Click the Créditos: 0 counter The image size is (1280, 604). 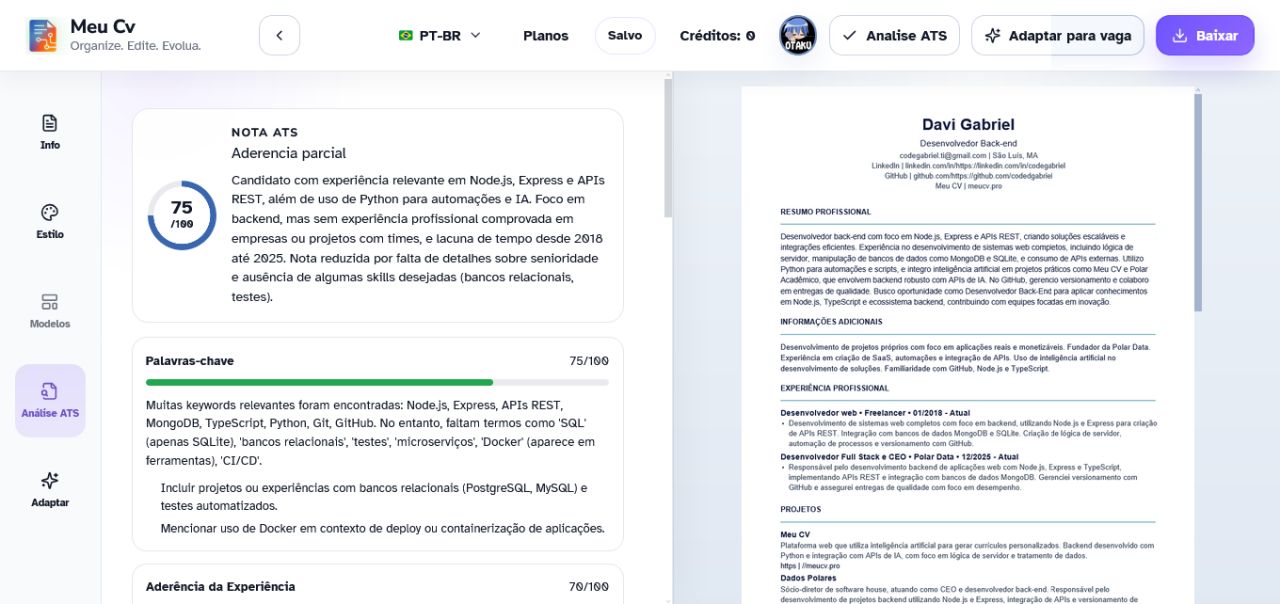(717, 36)
